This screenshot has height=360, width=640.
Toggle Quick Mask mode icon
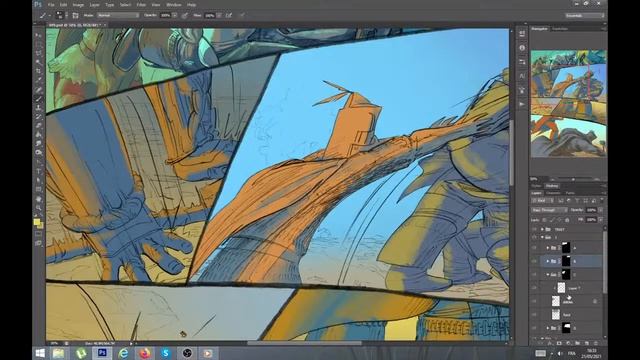pyautogui.click(x=39, y=233)
